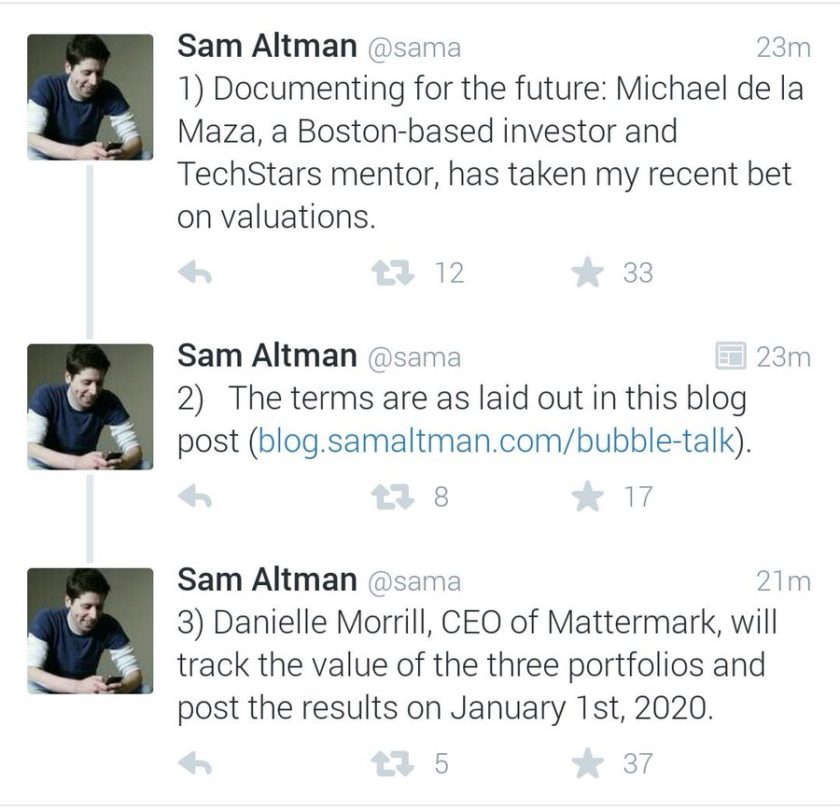Open the summary card icon on second tweet
Viewport: 840px width, 810px height.
[x=731, y=356]
